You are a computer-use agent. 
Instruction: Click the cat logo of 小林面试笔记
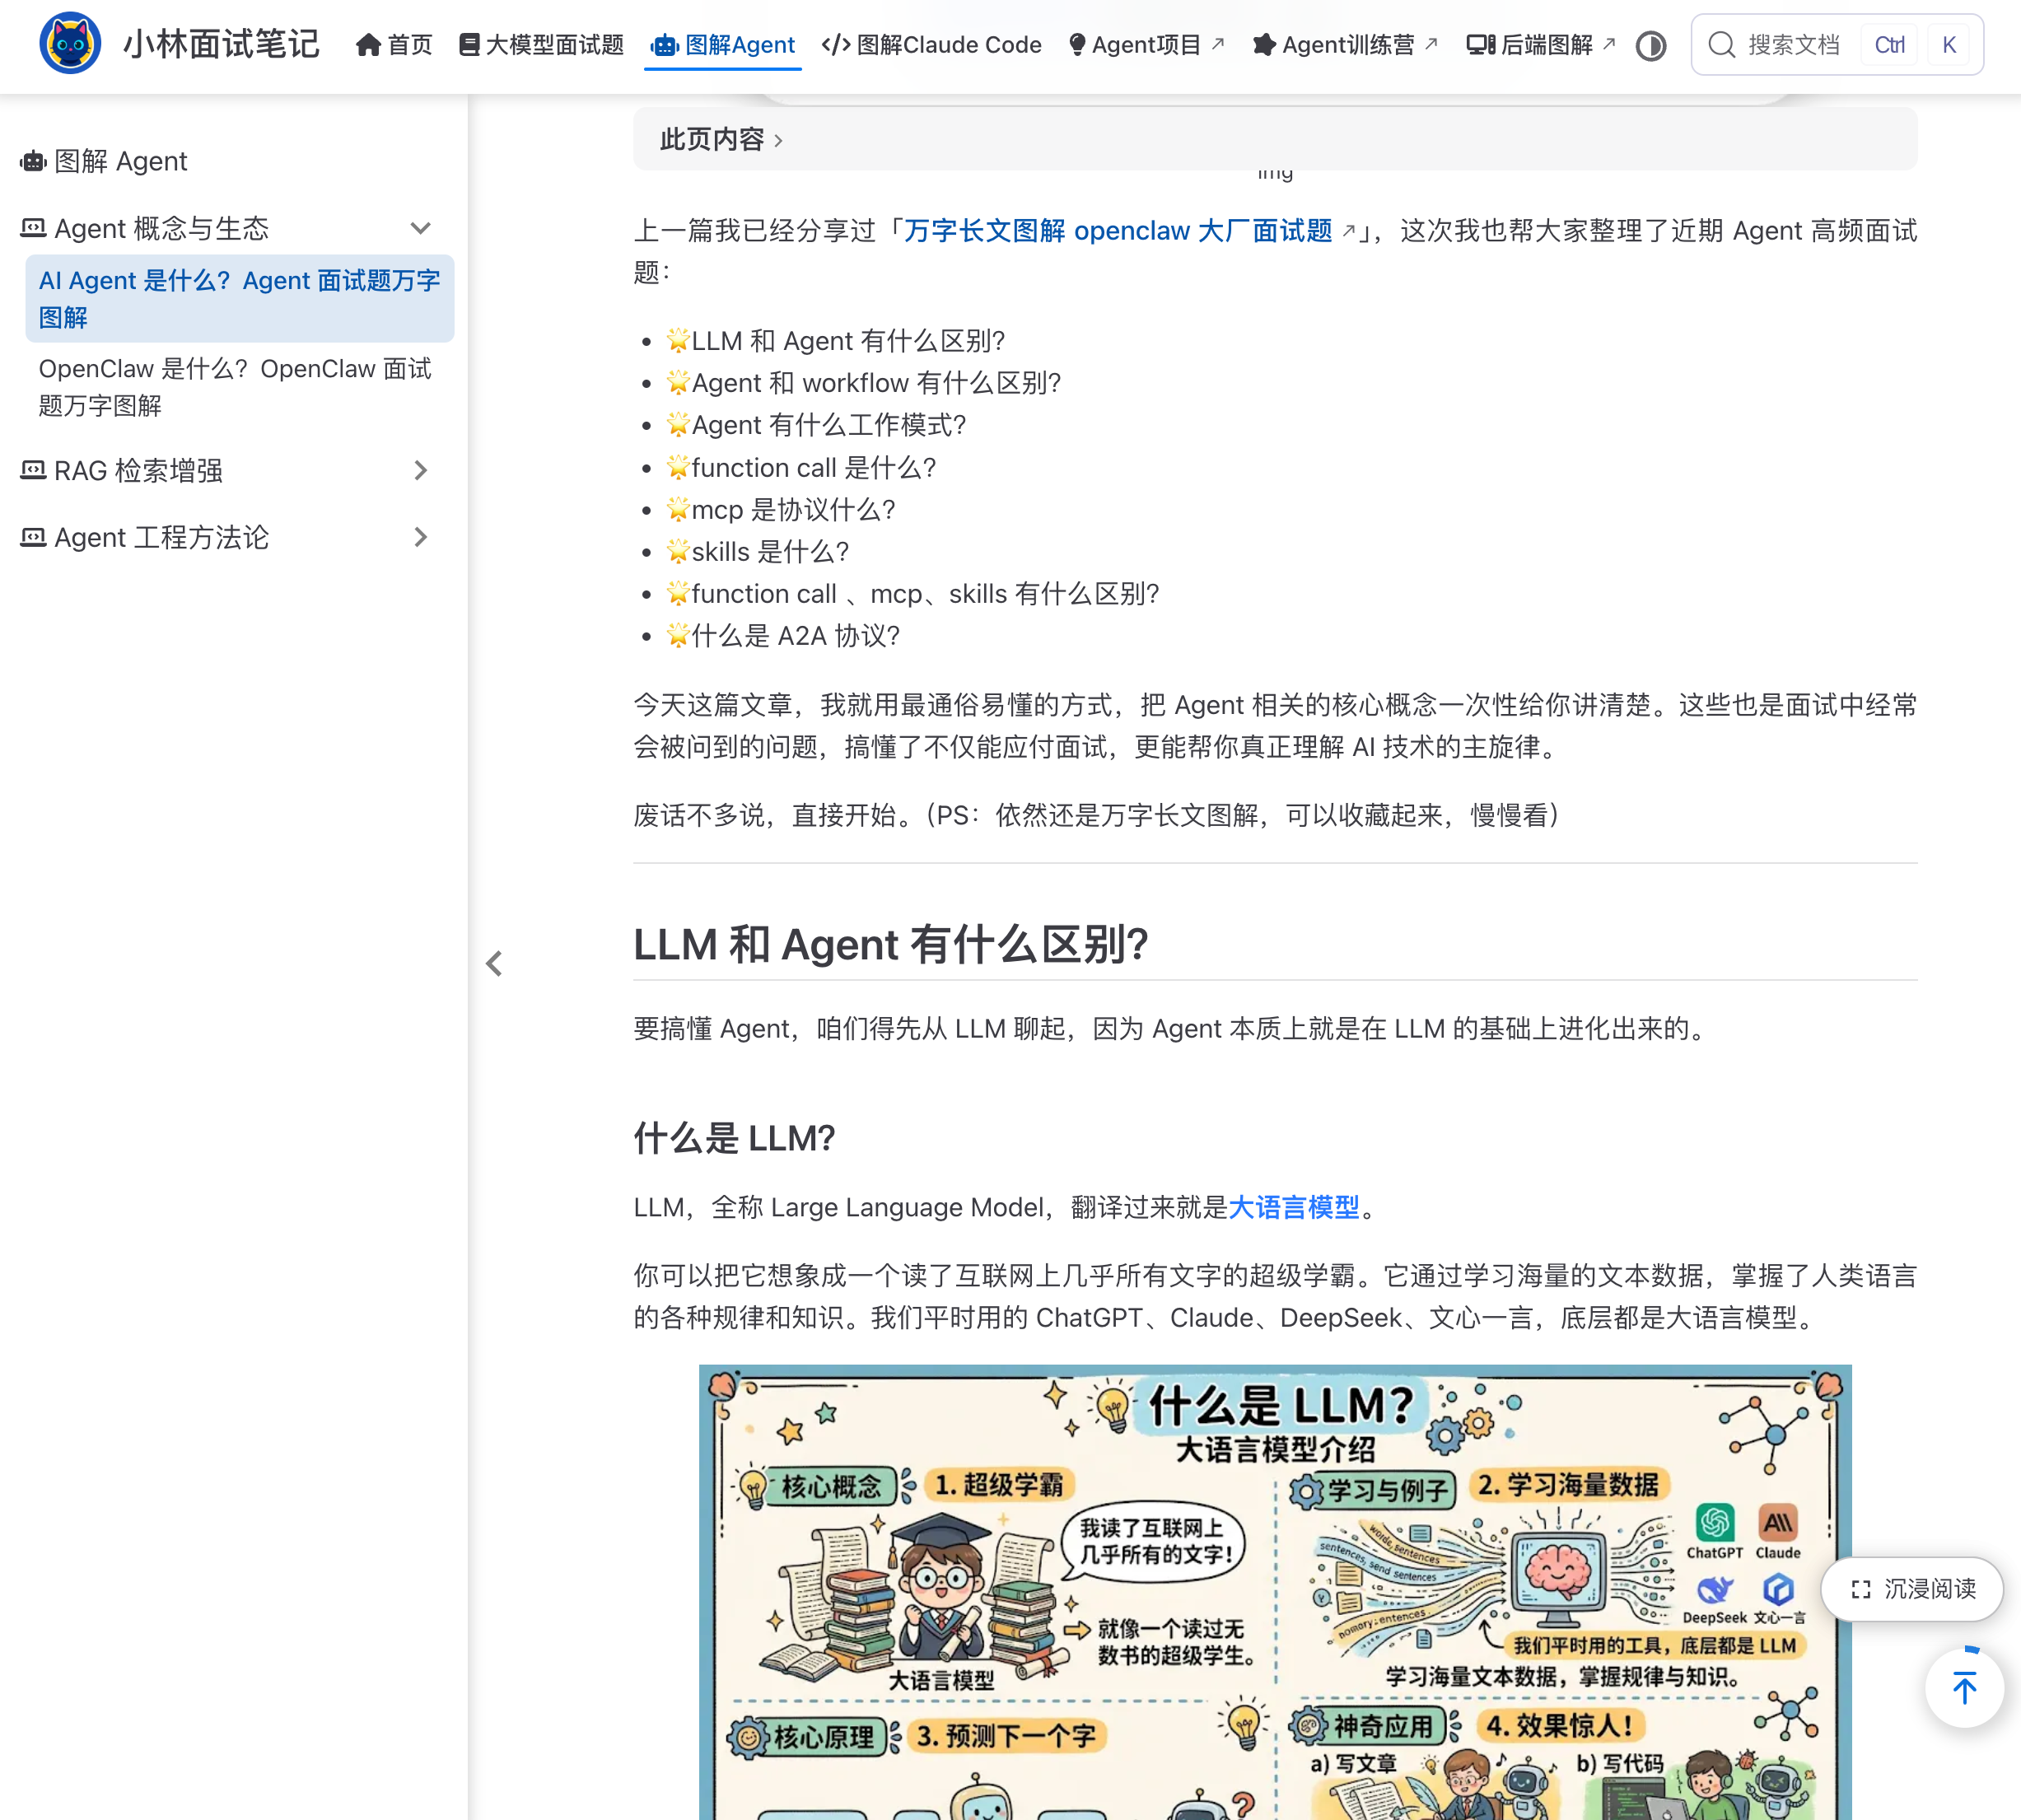(x=70, y=44)
